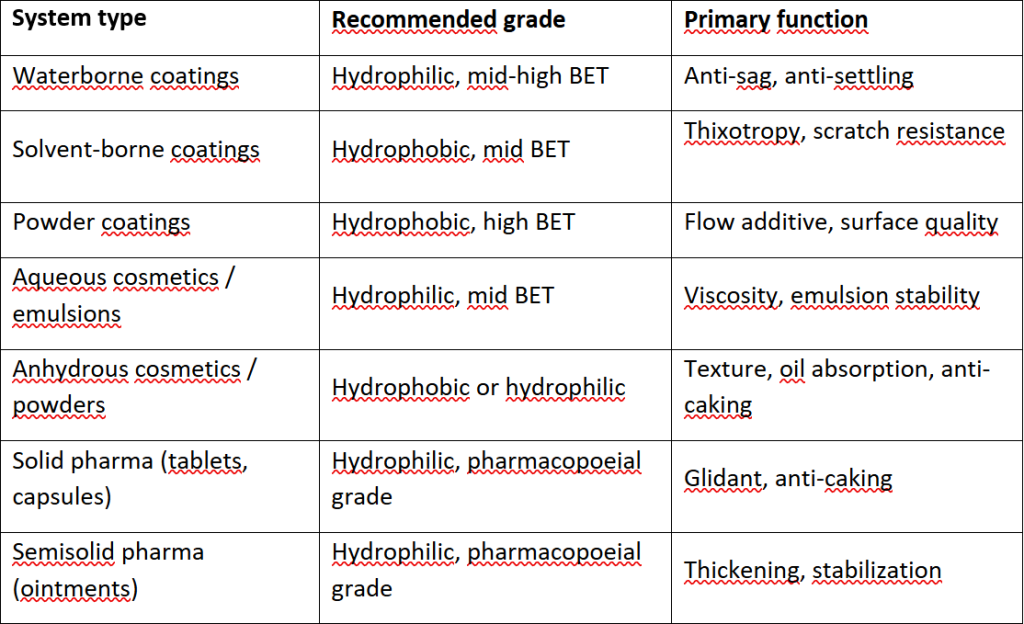Viewport: 1024px width, 624px height.
Task: Select the "Hydrophobic, high BET" cell
Action: click(453, 222)
